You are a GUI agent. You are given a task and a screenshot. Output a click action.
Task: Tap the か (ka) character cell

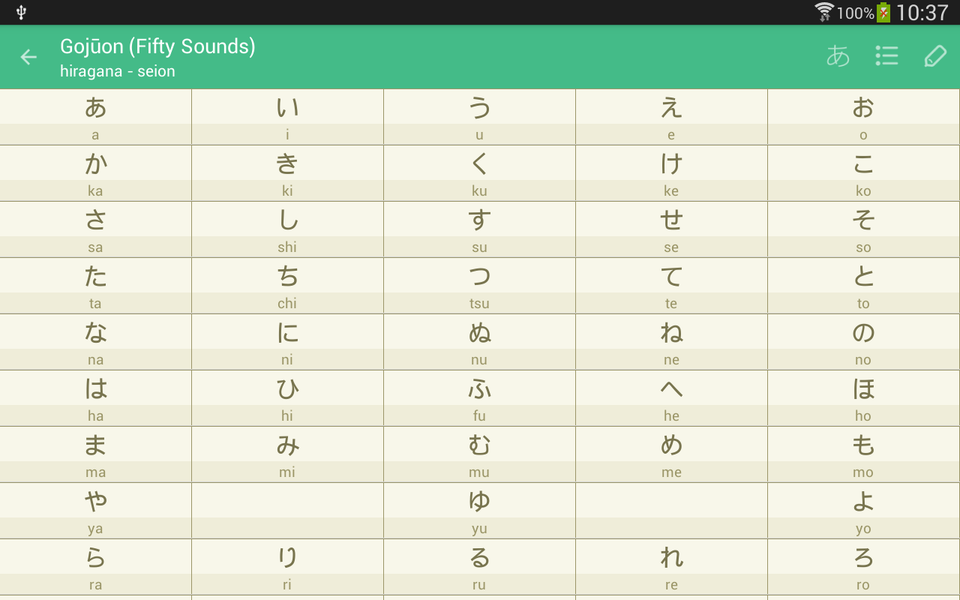[96, 165]
